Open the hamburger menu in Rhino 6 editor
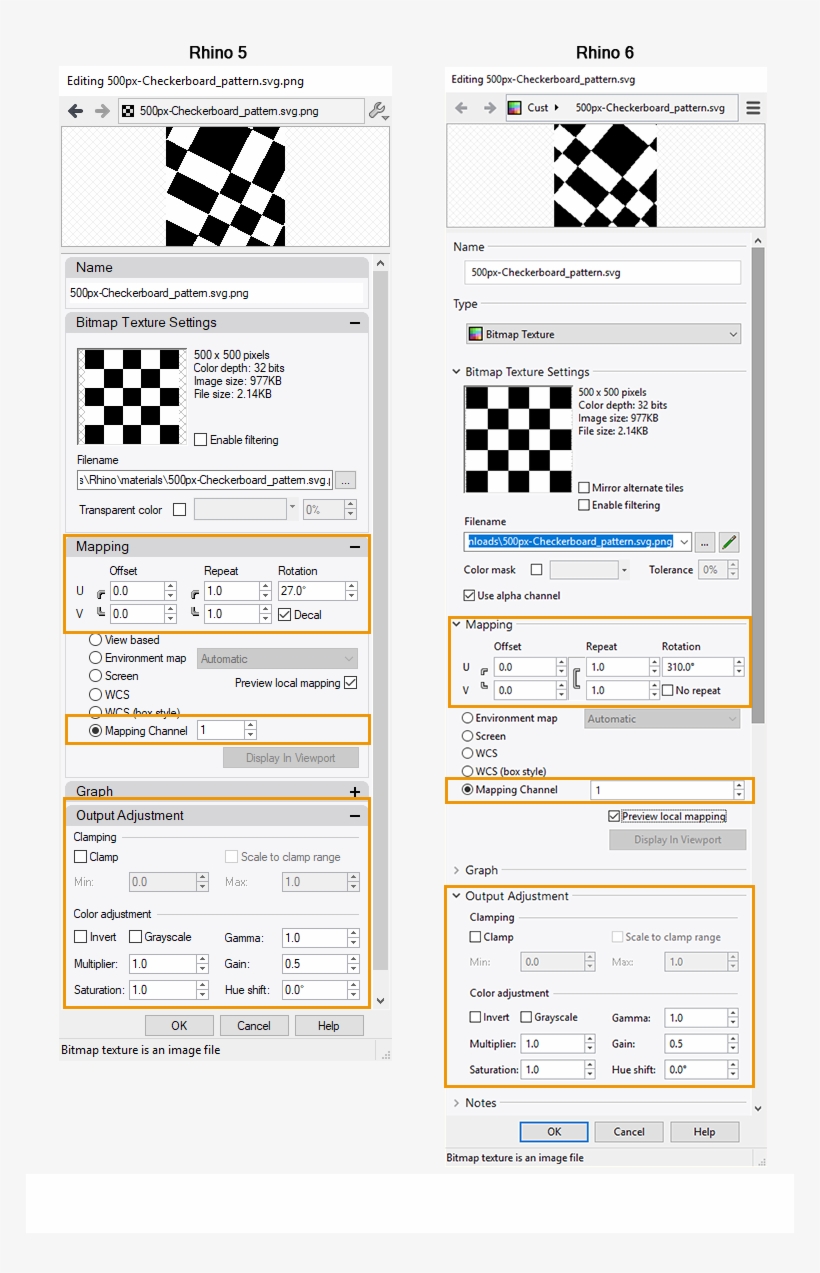Viewport: 820px width, 1273px height. (x=753, y=107)
